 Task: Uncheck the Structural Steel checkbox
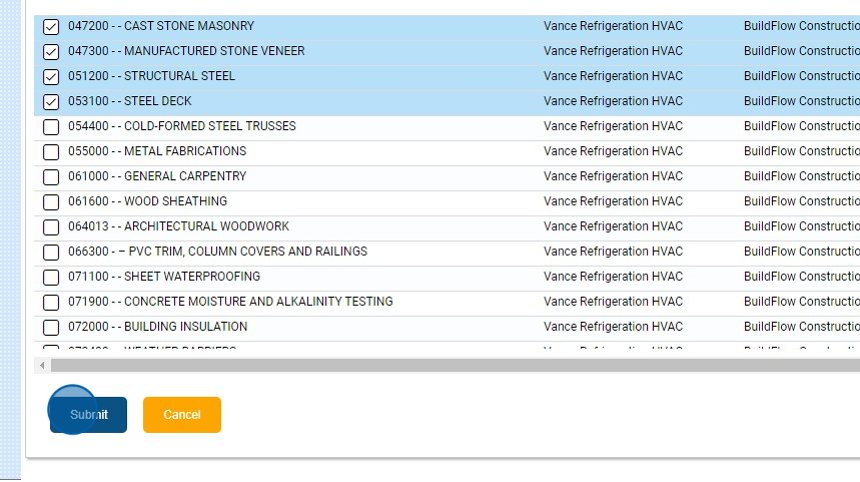tap(51, 77)
